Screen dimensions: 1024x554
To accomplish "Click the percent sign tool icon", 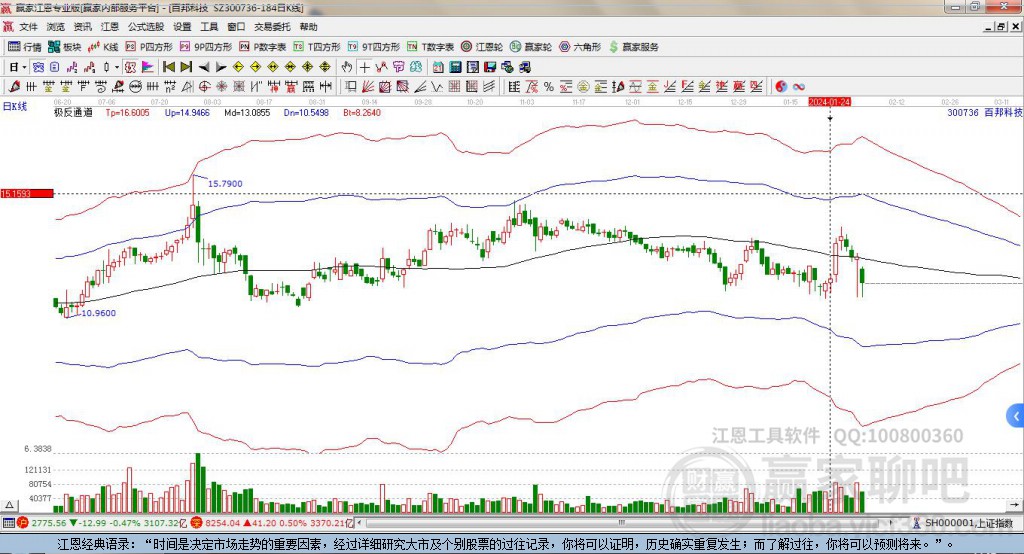I will 549,86.
